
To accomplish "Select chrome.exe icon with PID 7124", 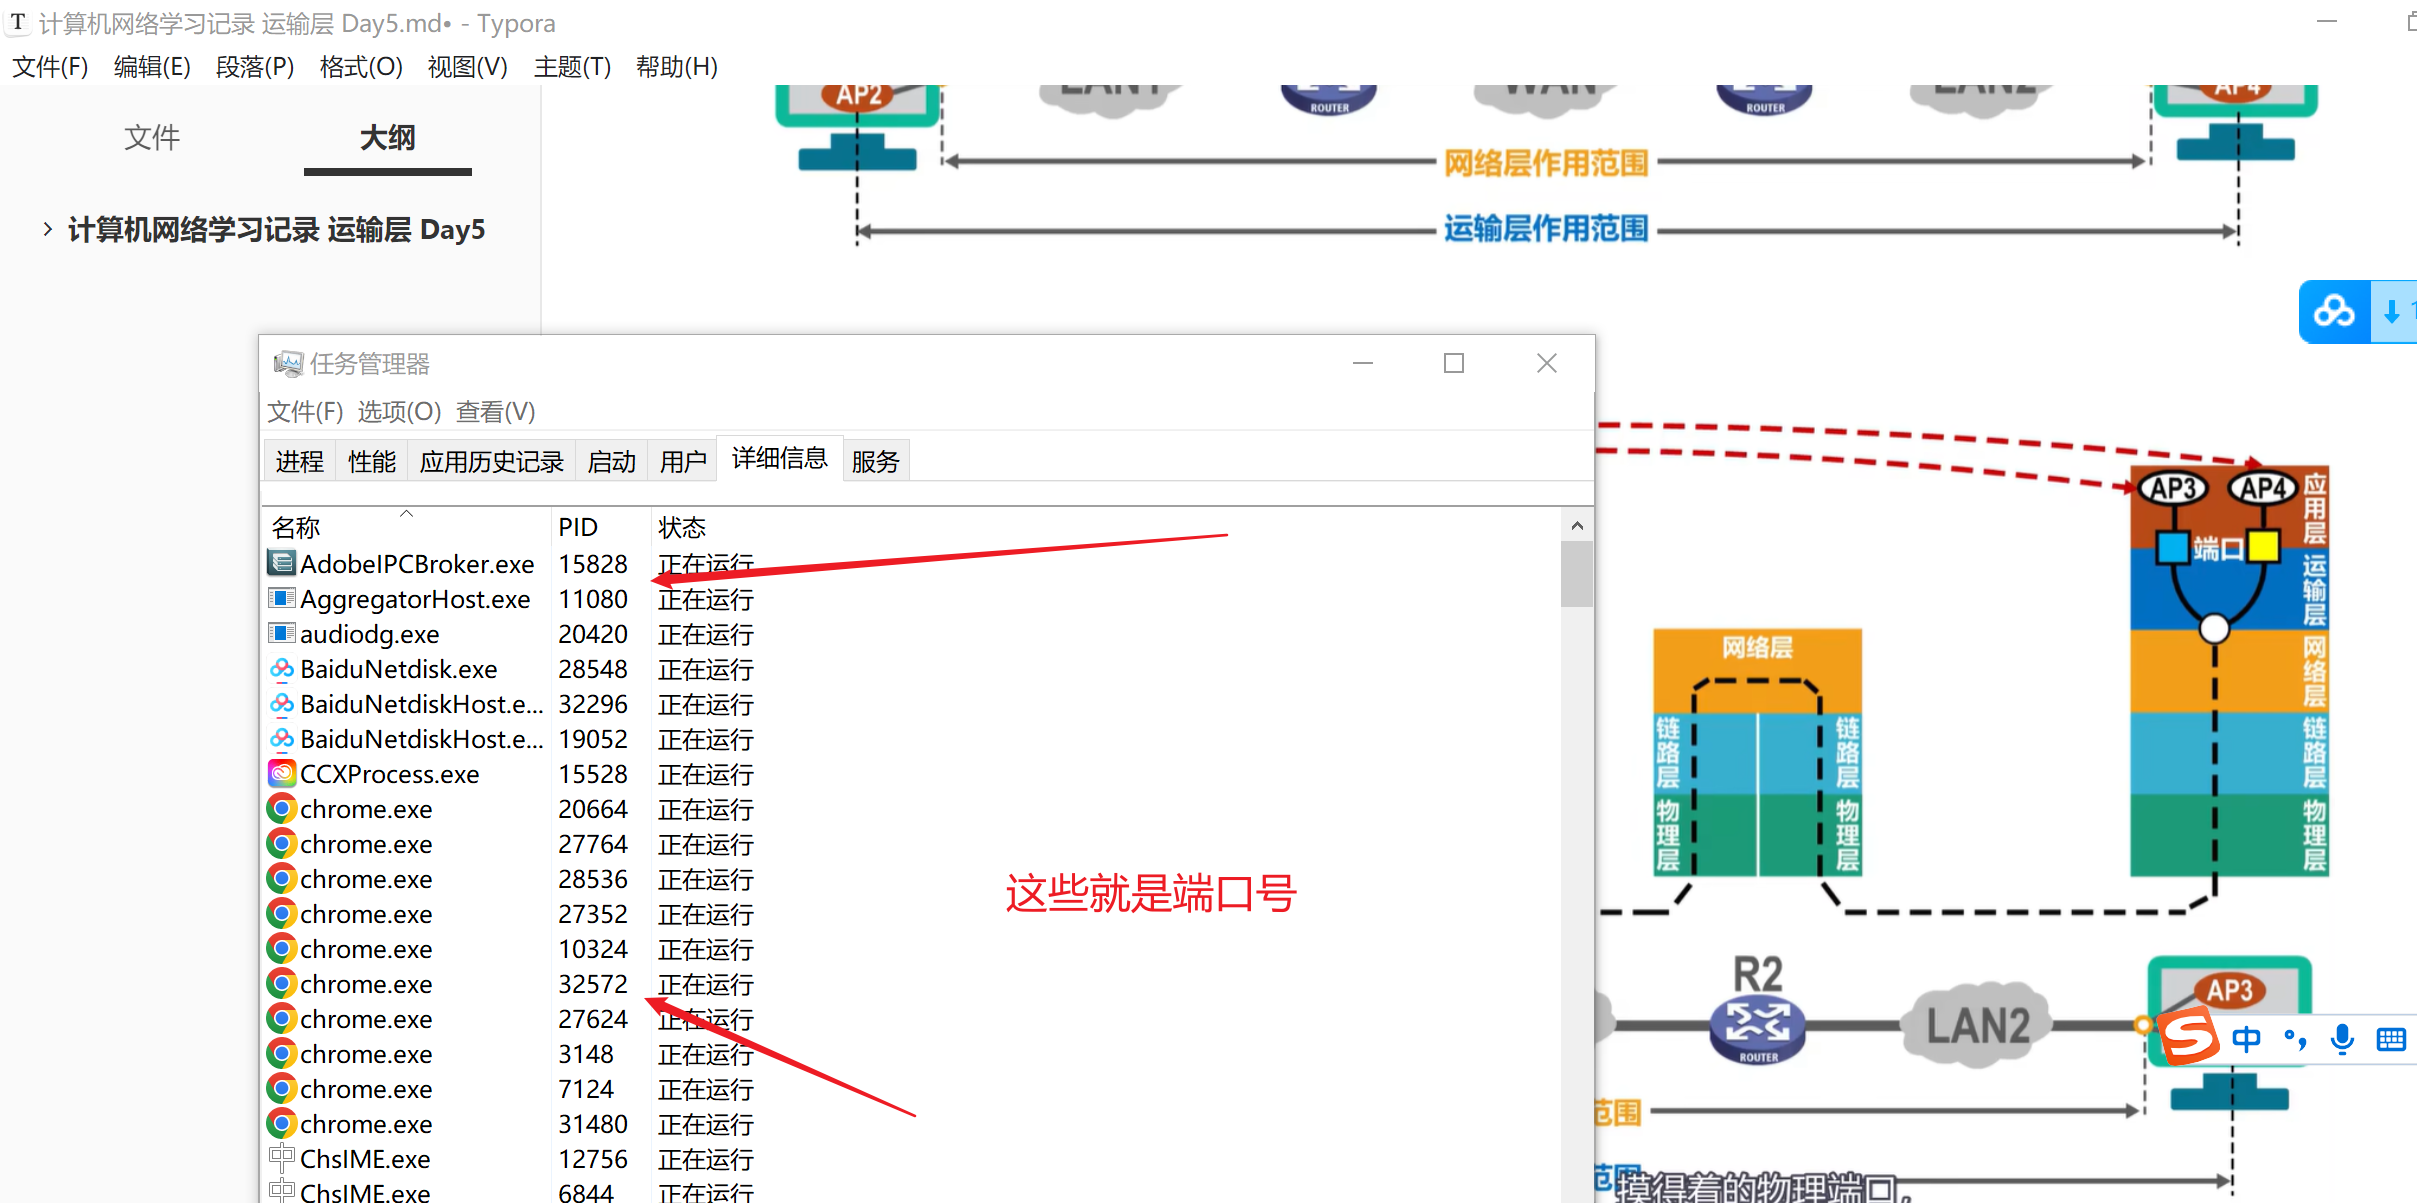I will coord(282,1088).
